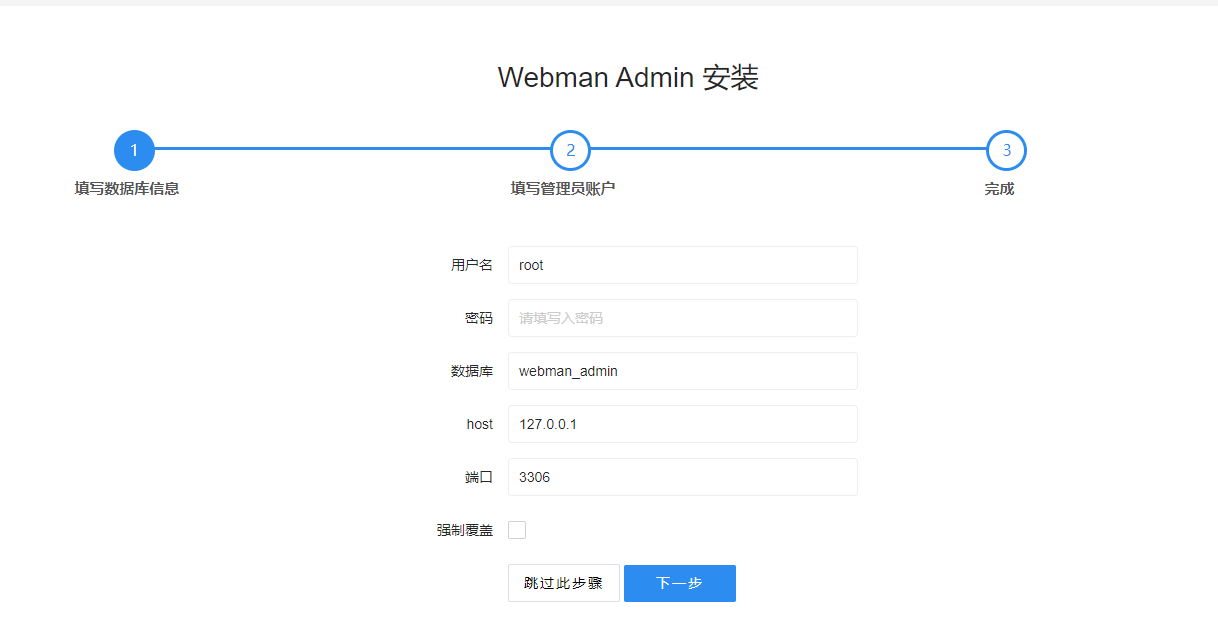Proceed with the 下一步 button
This screenshot has height=639, width=1218.
click(x=680, y=583)
